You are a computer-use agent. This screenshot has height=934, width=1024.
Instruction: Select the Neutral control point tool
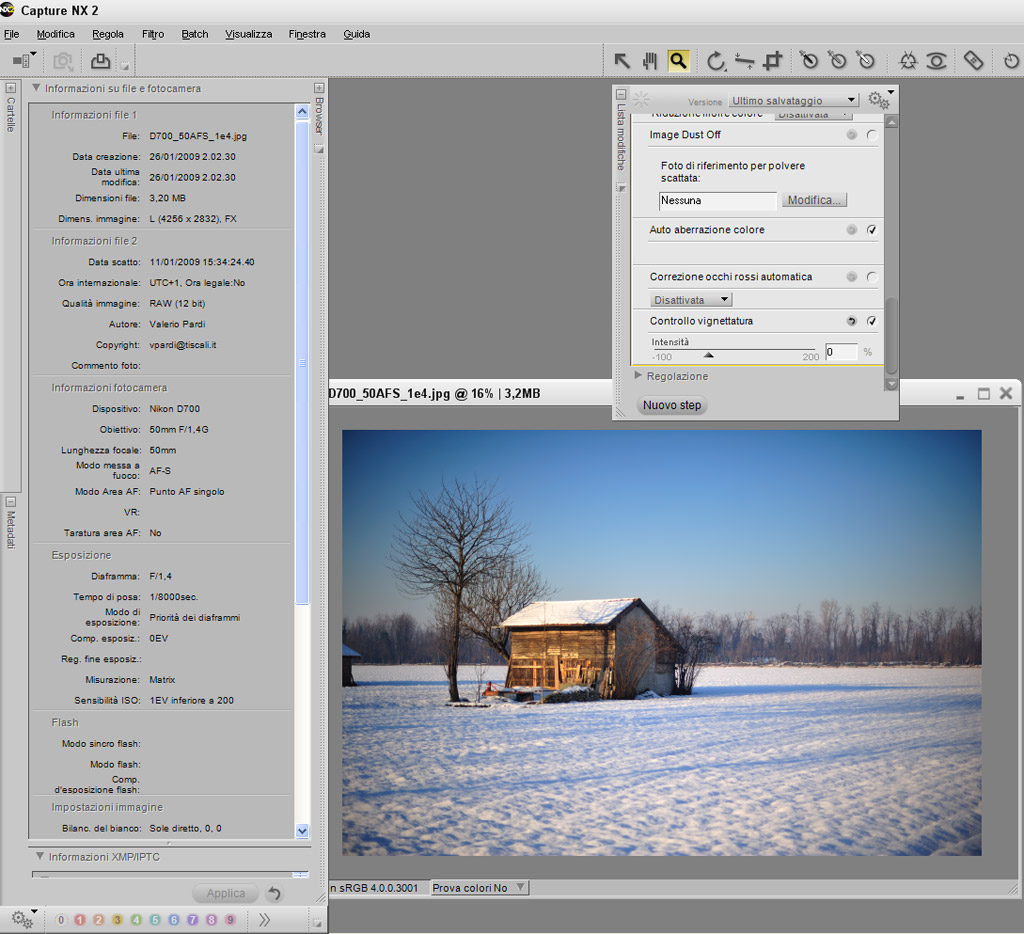click(837, 61)
